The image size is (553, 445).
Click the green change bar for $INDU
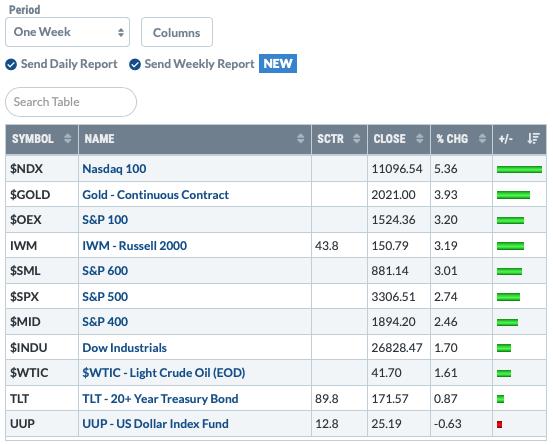[504, 348]
